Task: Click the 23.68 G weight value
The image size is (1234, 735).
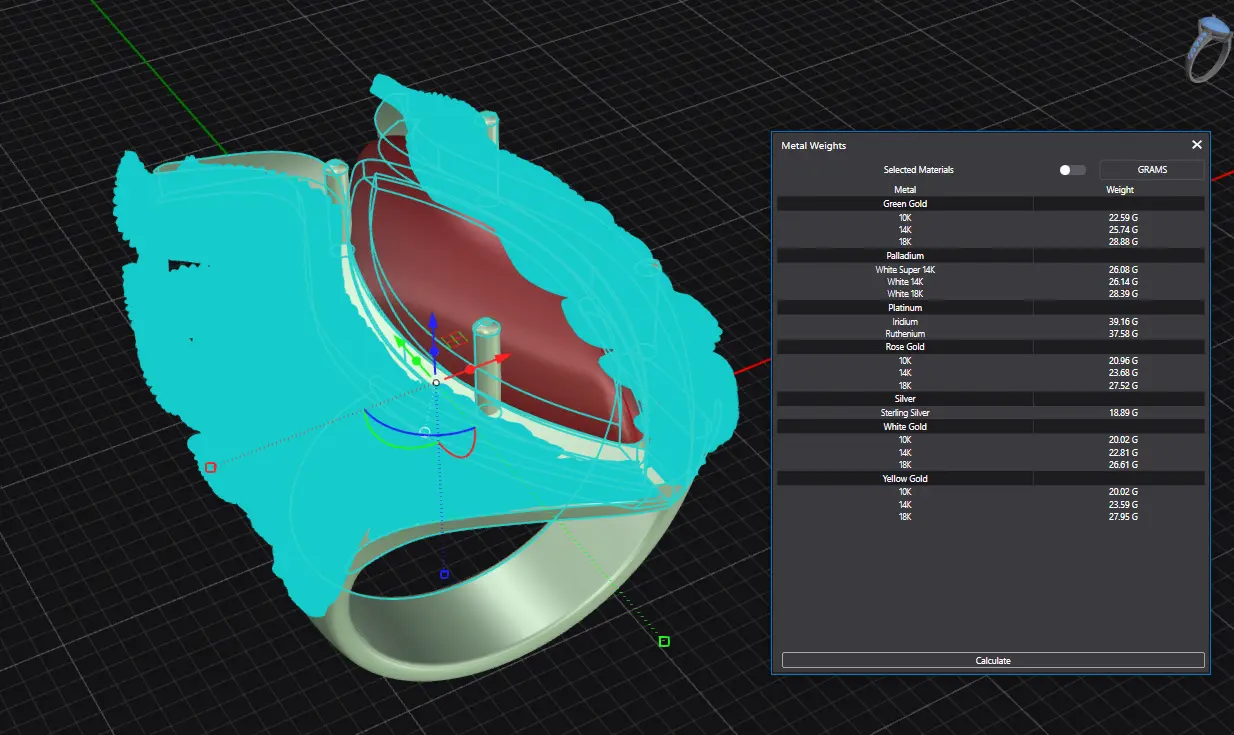Action: point(1123,373)
